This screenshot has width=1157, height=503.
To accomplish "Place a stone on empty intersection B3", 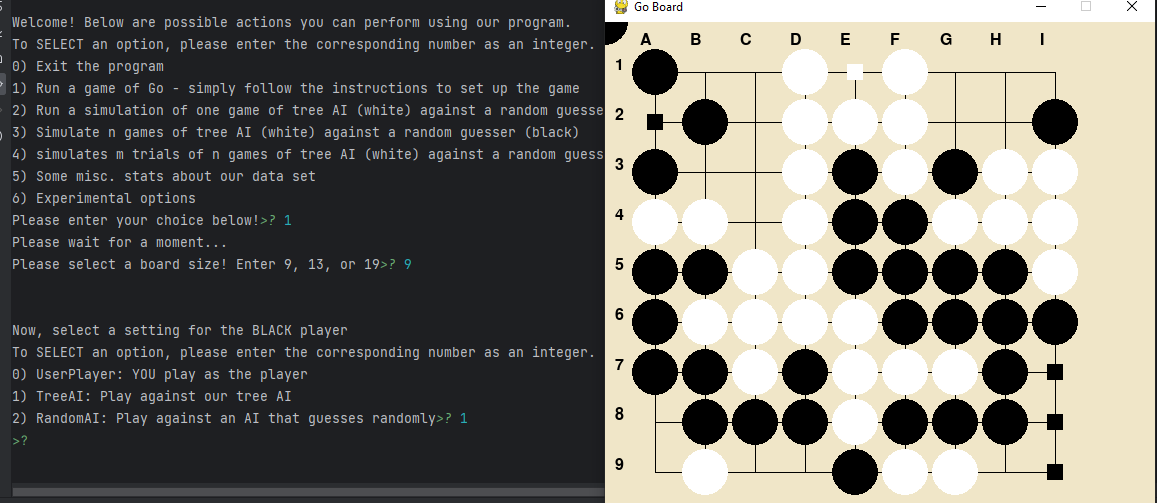I will pos(705,172).
